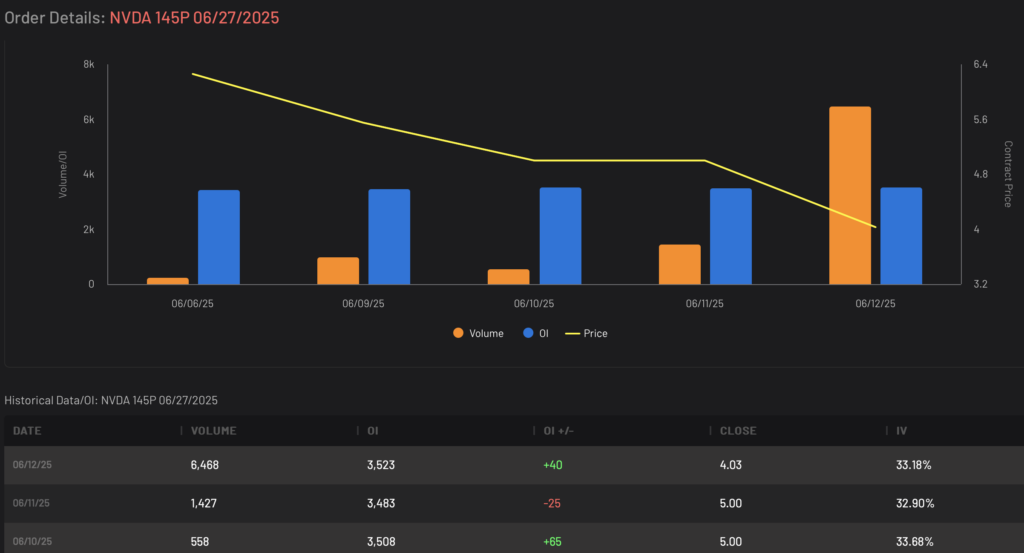
Task: Toggle the OI legend entry
Action: (536, 333)
